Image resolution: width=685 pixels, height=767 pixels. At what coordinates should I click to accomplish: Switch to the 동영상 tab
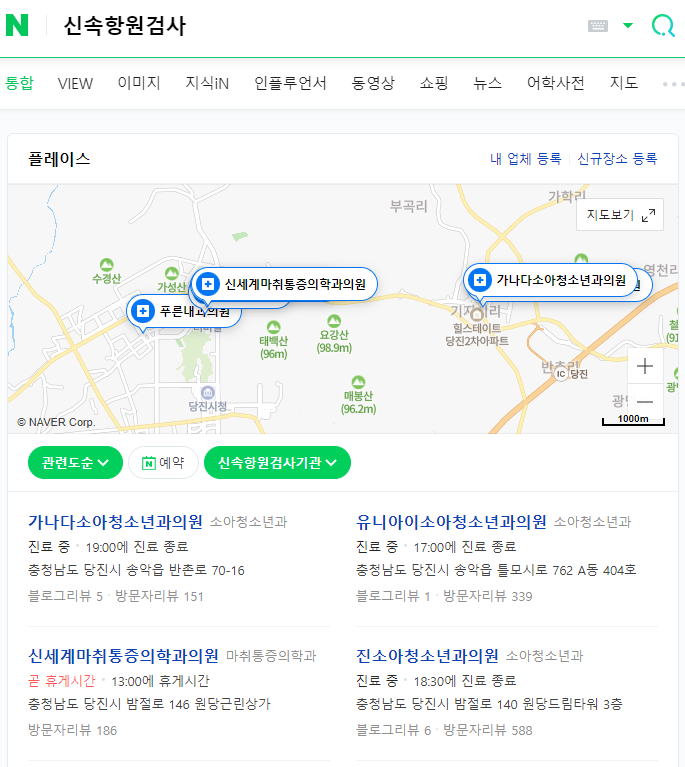click(x=373, y=83)
